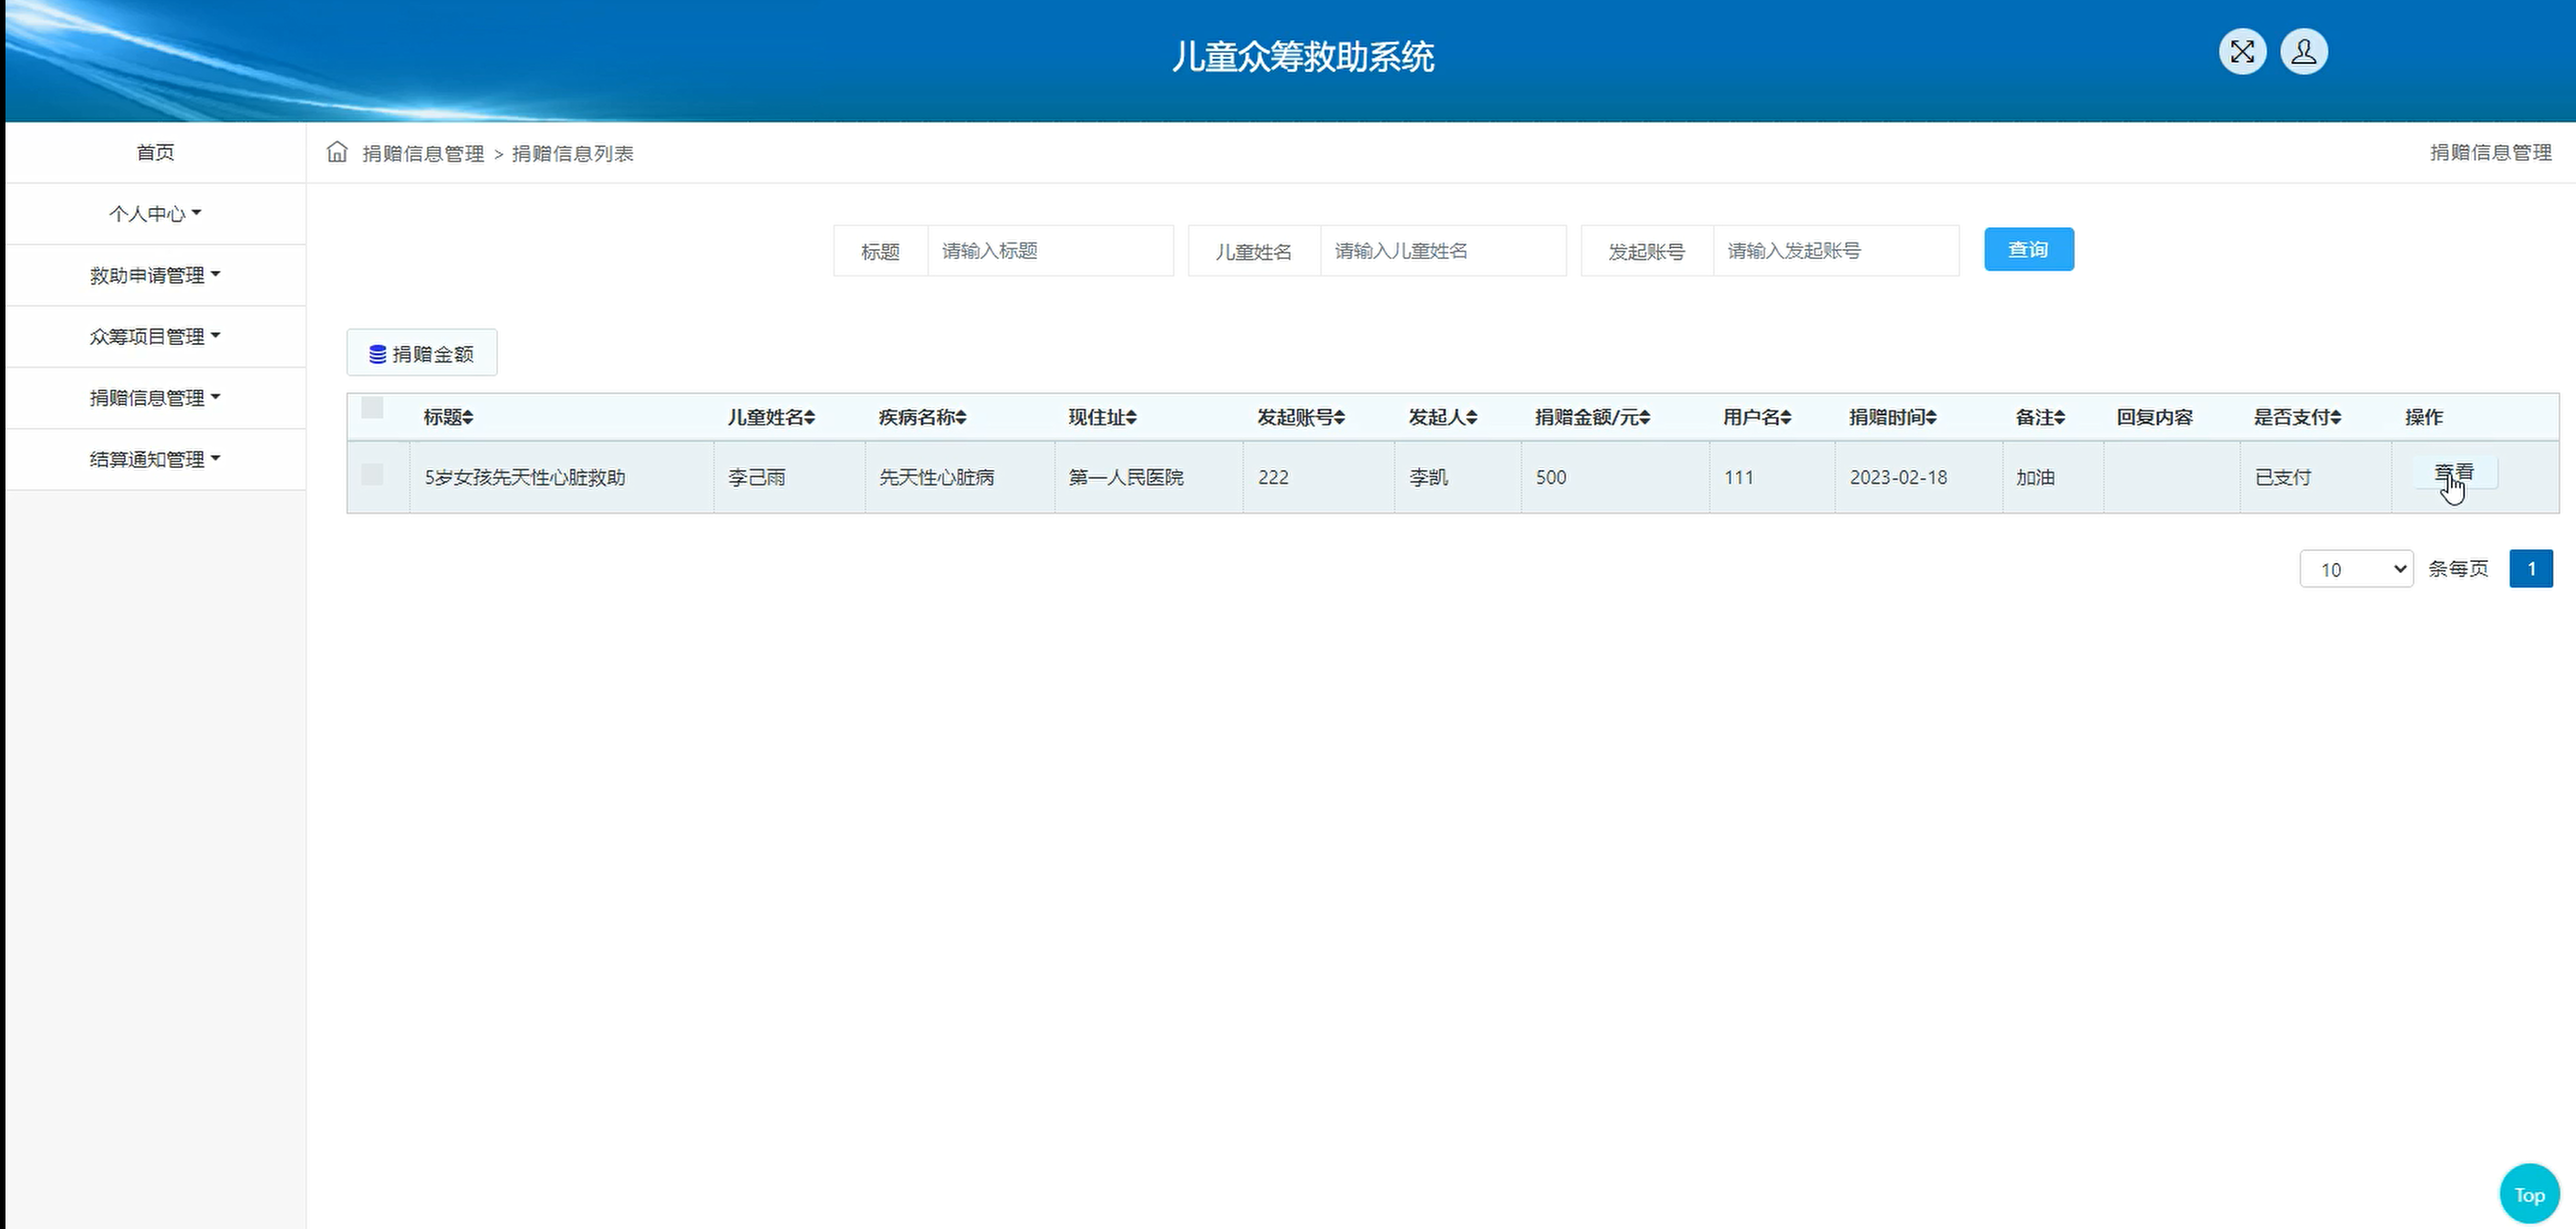Click the donation amount value 500
This screenshot has width=2576, height=1229.
[1551, 478]
